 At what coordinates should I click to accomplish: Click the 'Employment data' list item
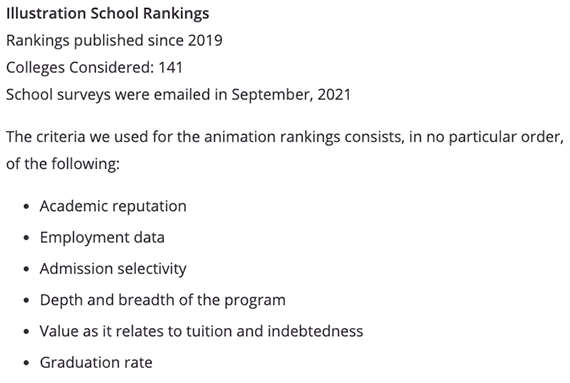pos(102,238)
